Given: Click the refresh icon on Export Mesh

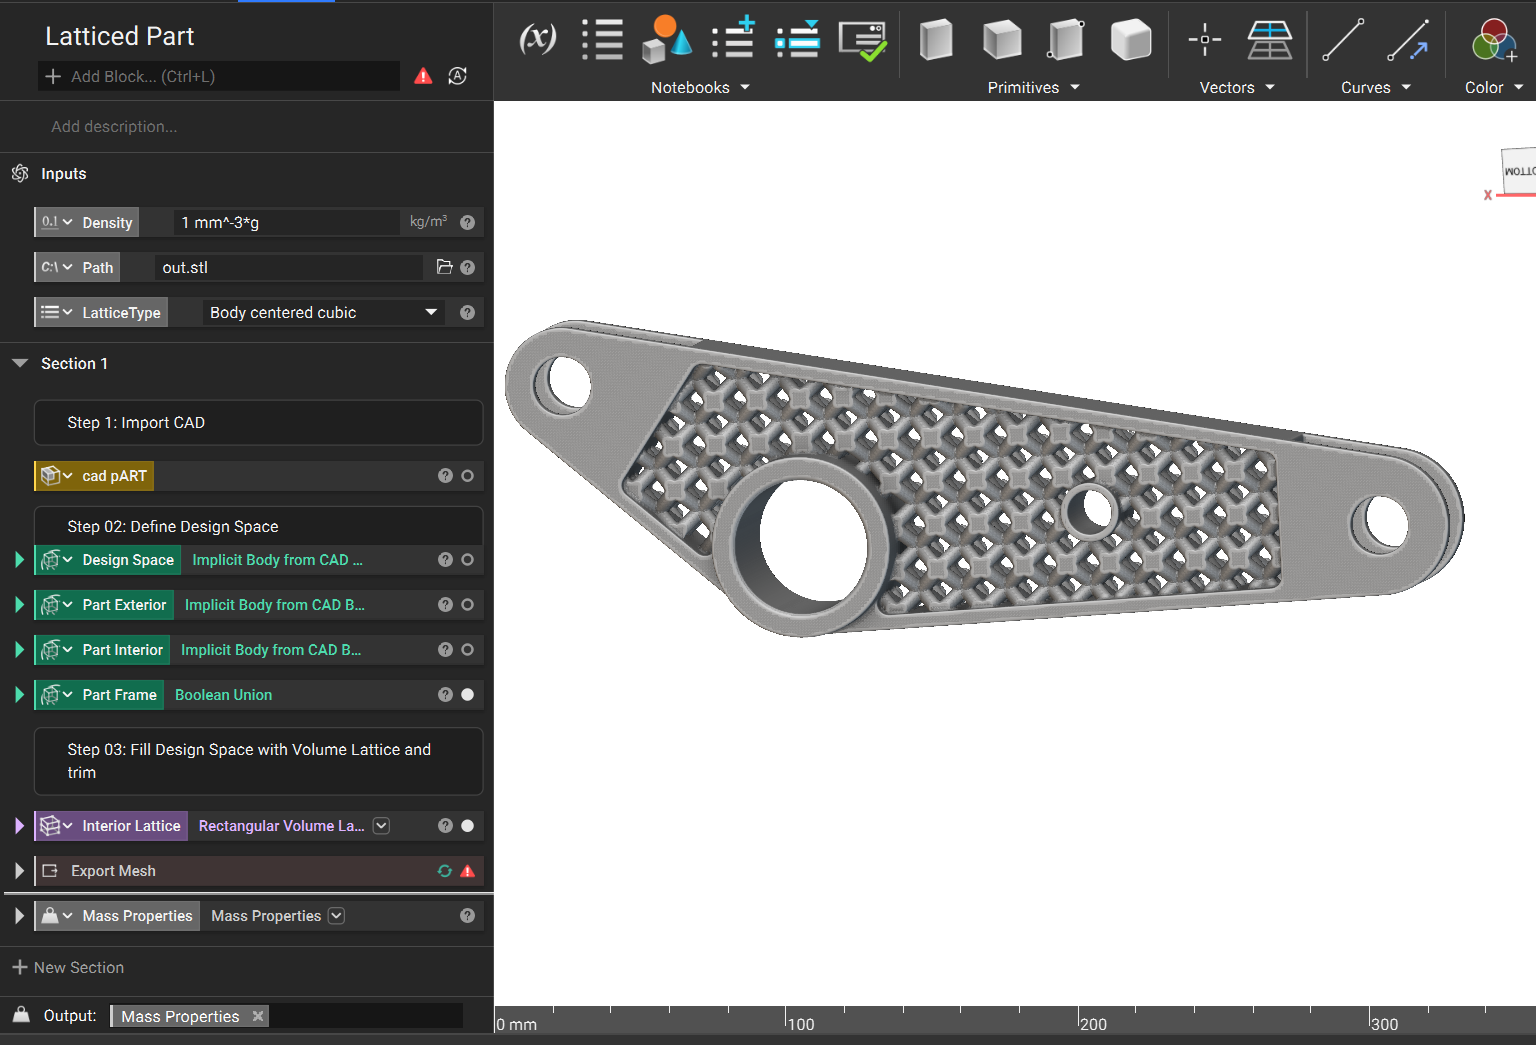Looking at the screenshot, I should [x=445, y=871].
